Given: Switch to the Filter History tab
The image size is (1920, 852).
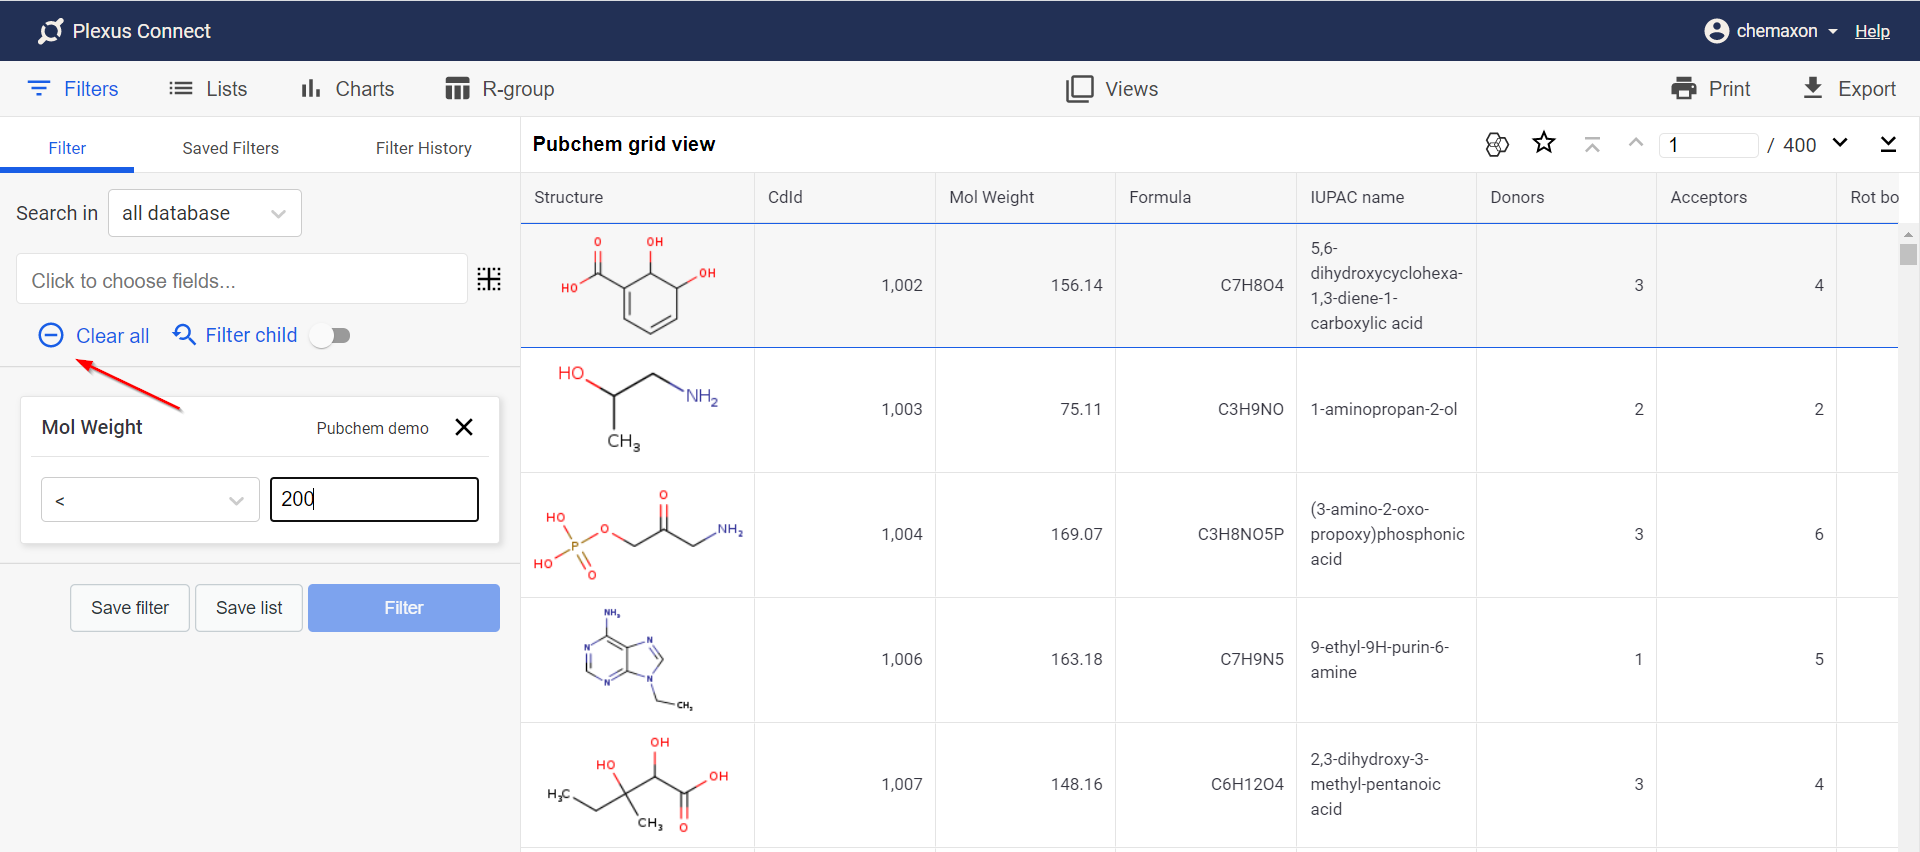Looking at the screenshot, I should (x=423, y=148).
